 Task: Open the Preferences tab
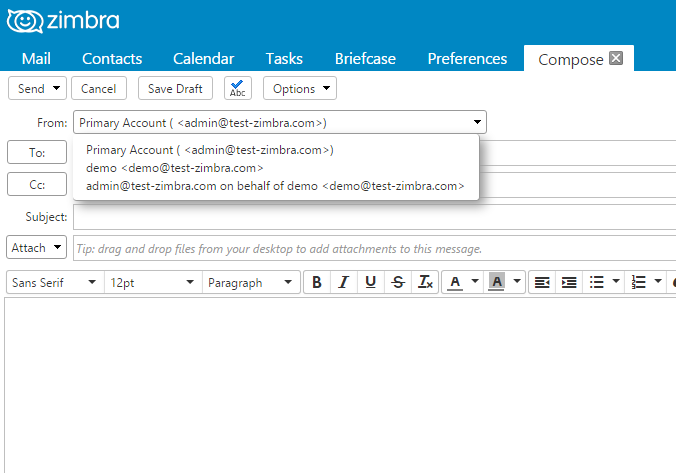tap(467, 59)
